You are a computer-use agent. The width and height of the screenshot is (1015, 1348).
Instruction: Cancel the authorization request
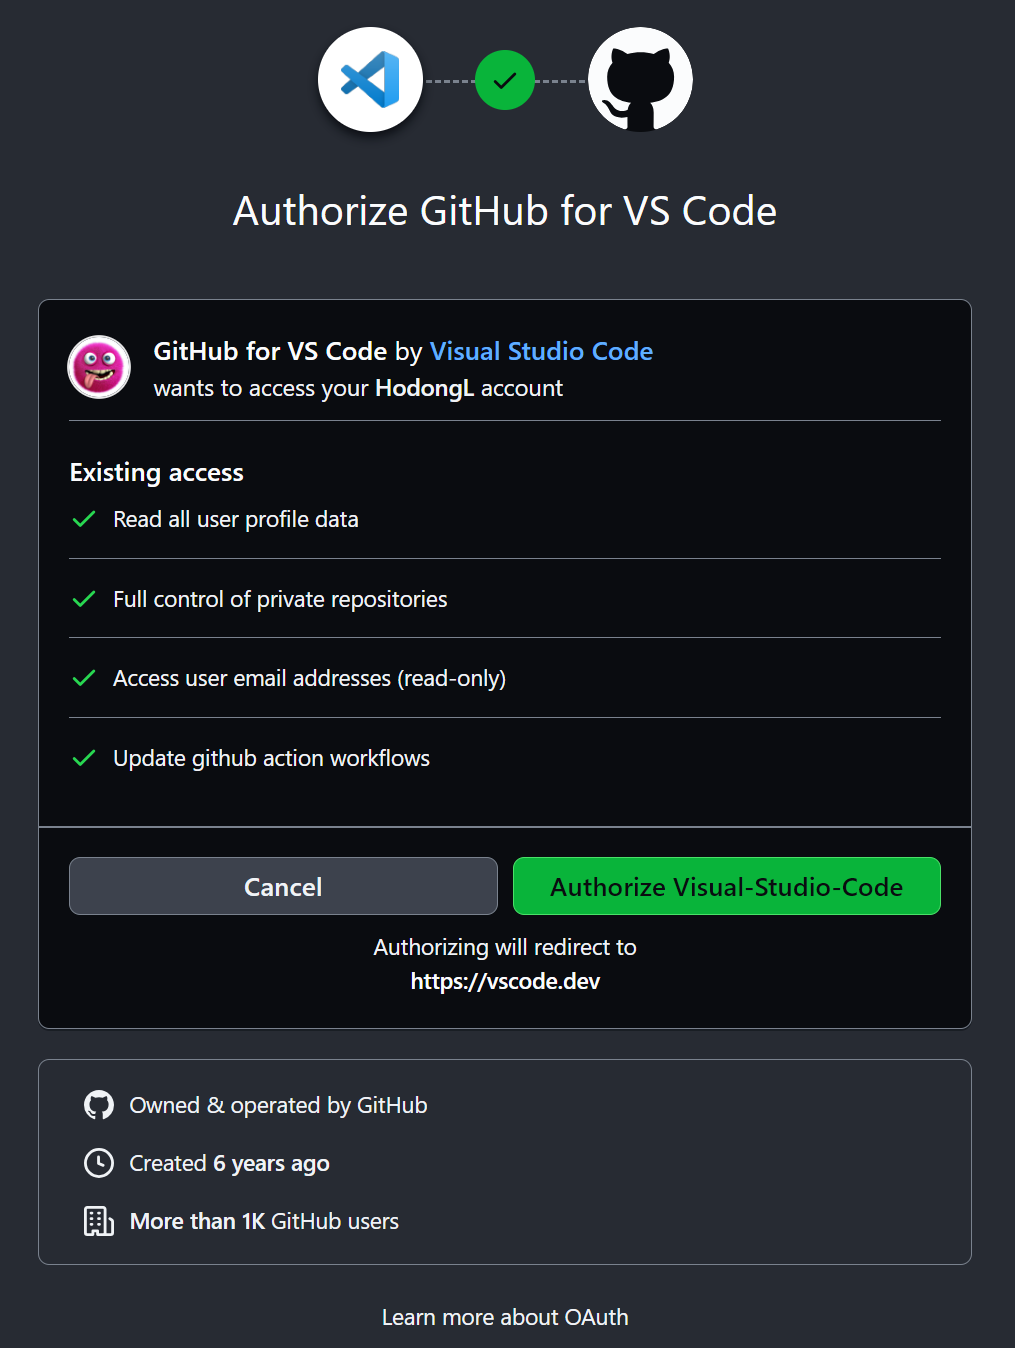[283, 886]
